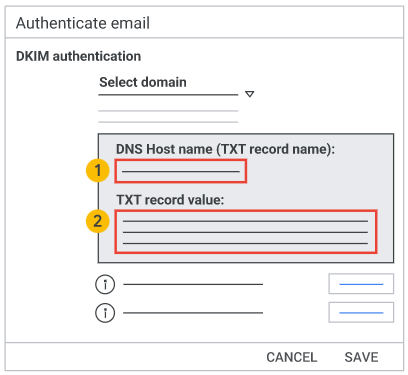Viewport: 408px width, 375px height.
Task: Click the lower info circle icon
Action: click(105, 313)
